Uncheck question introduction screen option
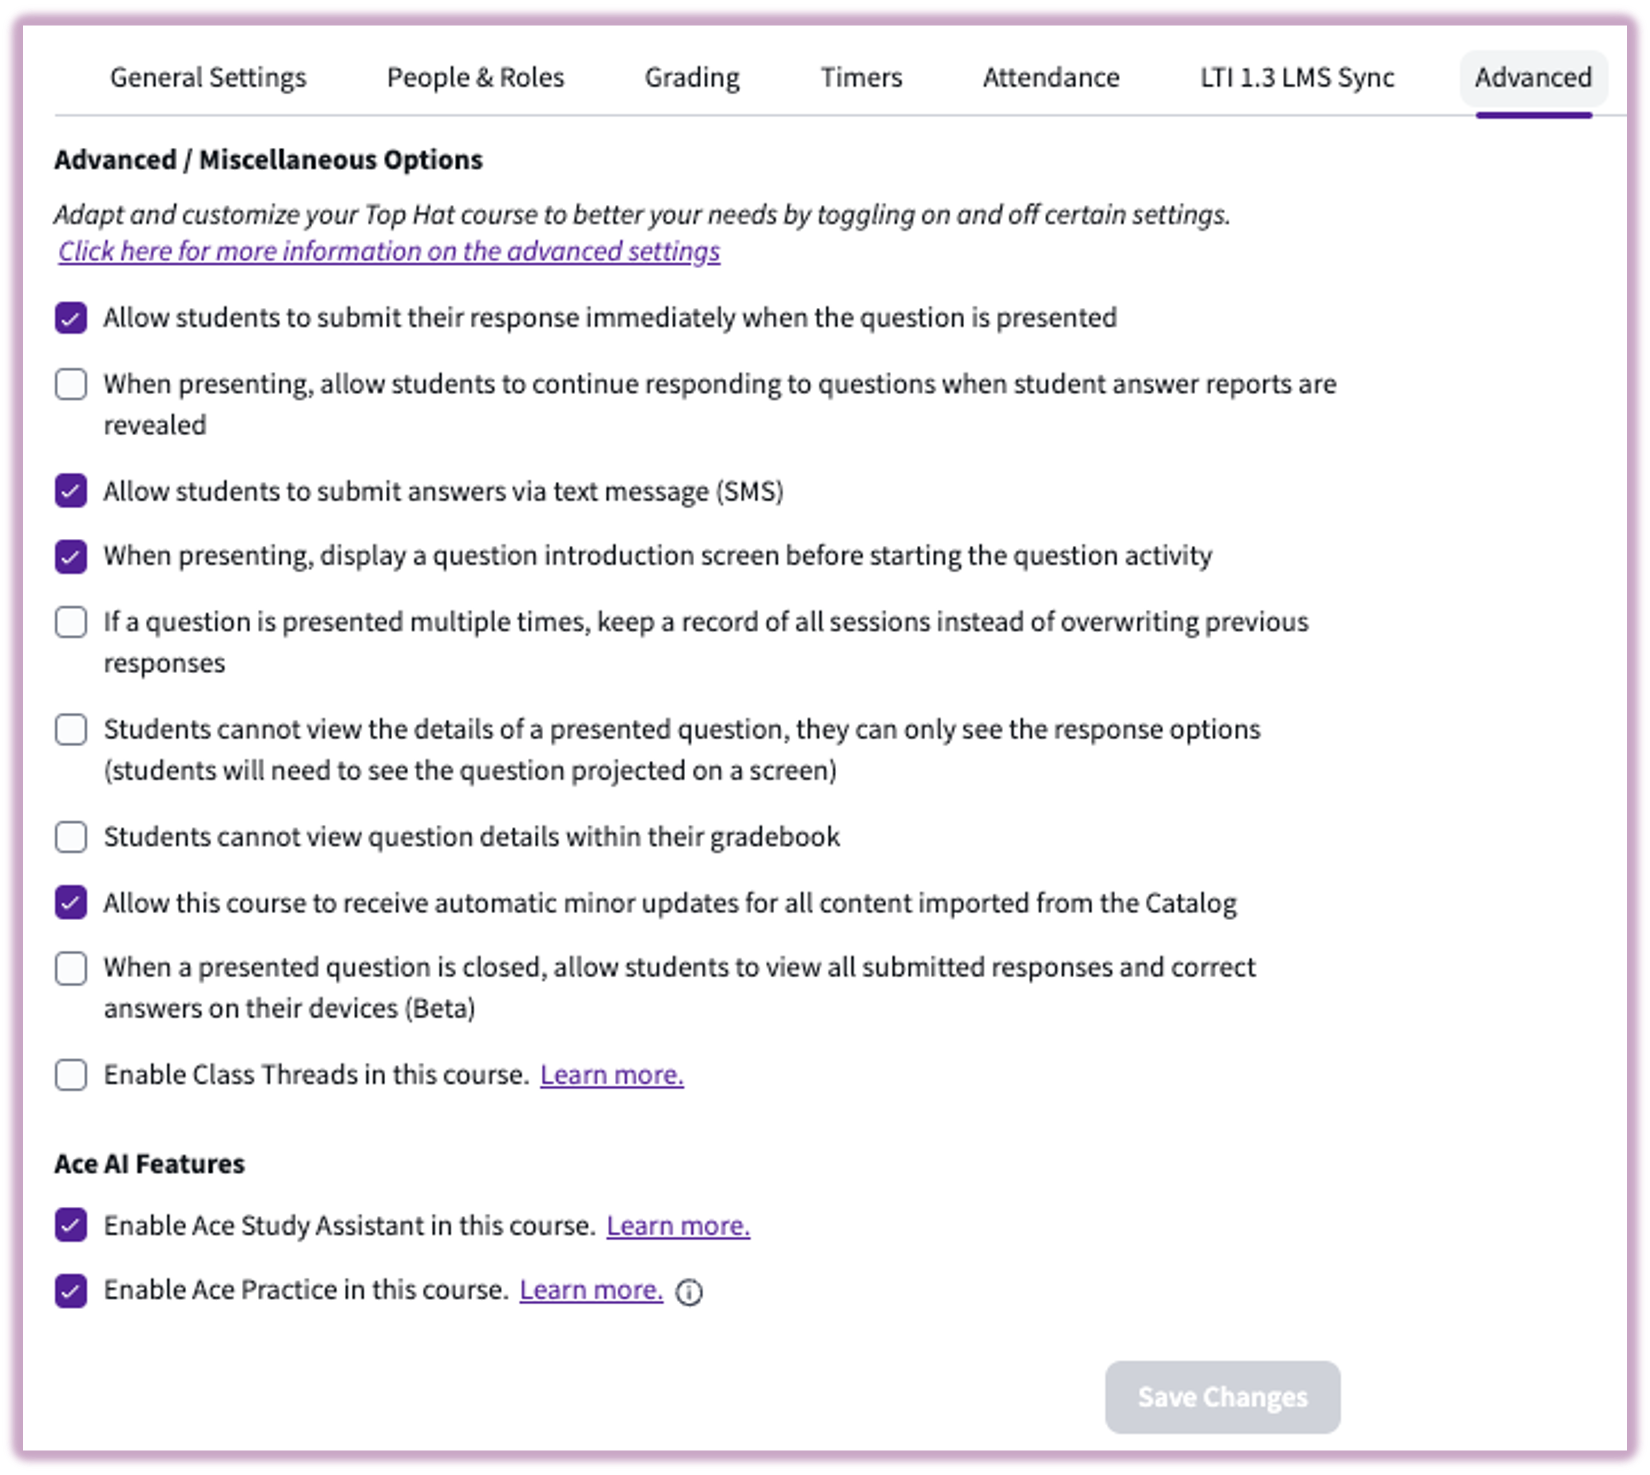1650x1475 pixels. point(70,555)
